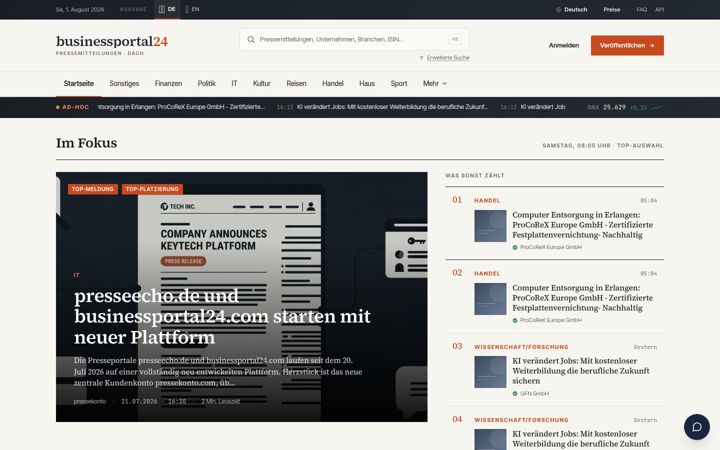Expand the Mehr navigation dropdown
The width and height of the screenshot is (720, 450).
pos(434,84)
